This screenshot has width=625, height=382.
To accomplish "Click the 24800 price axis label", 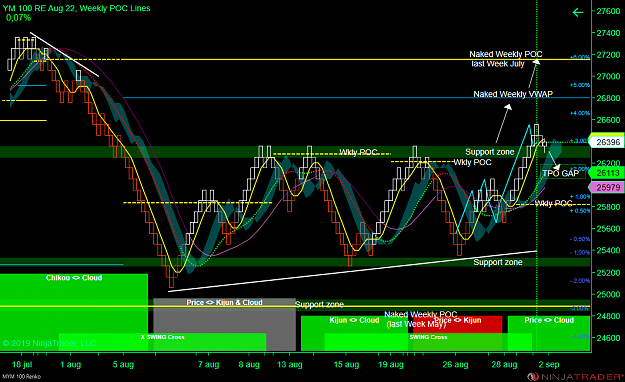I will tap(608, 316).
